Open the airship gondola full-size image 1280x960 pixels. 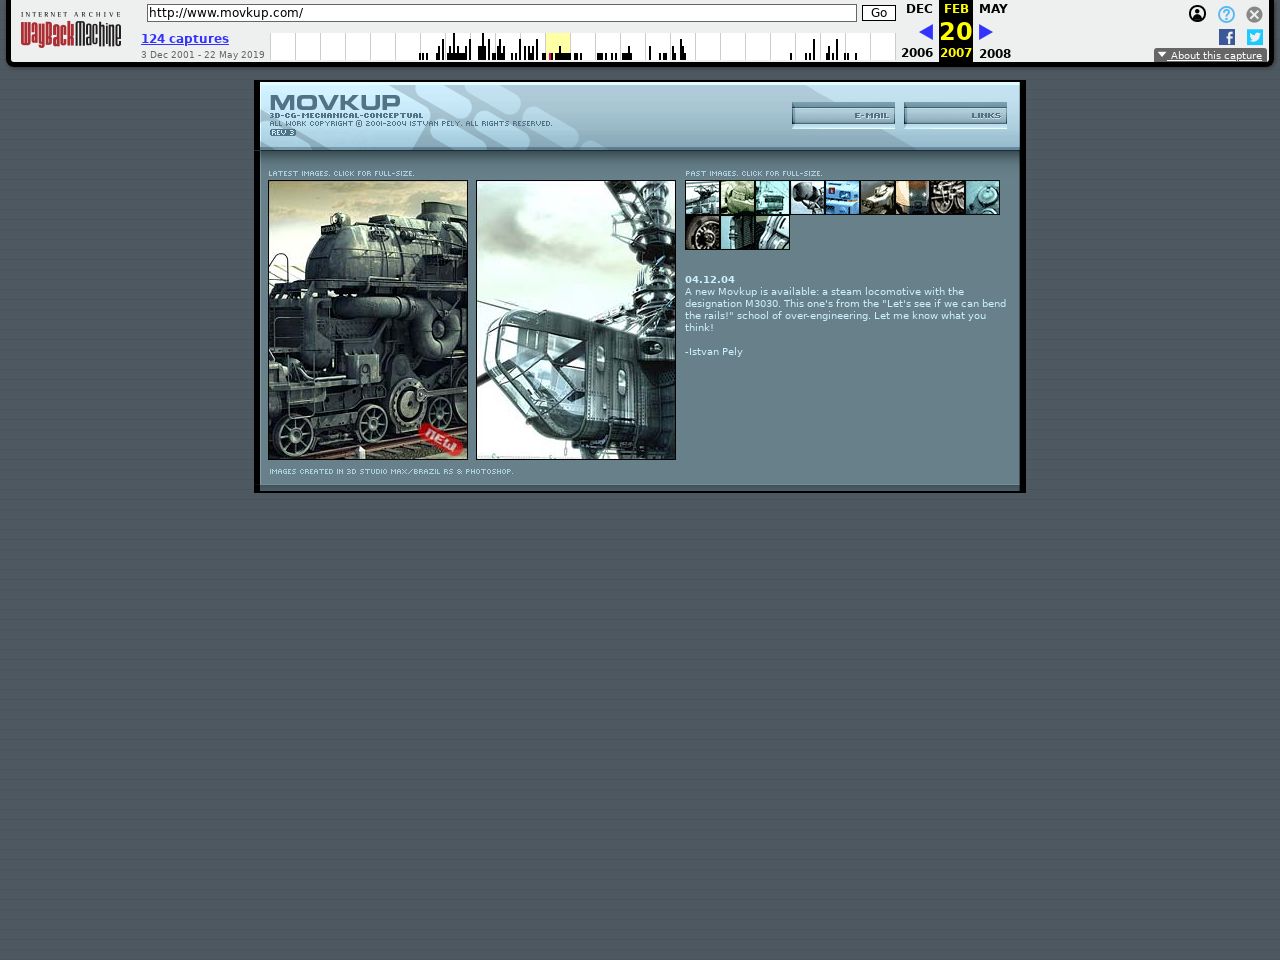click(x=576, y=320)
